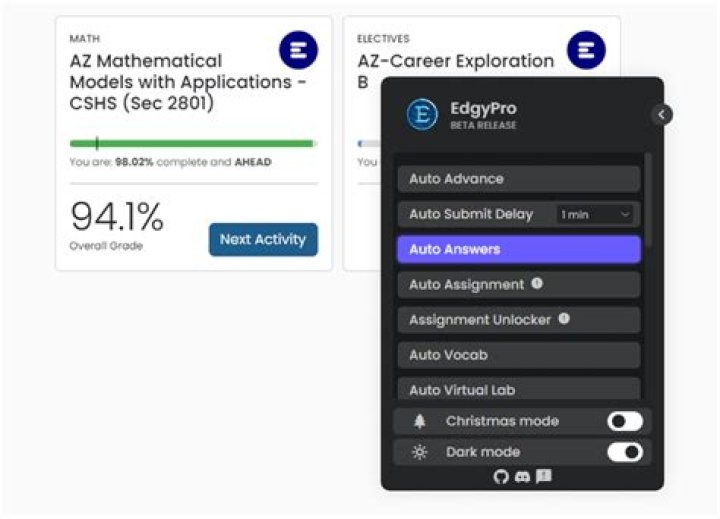Open the Auto Submit Delay dropdown
720x519 pixels.
click(596, 214)
